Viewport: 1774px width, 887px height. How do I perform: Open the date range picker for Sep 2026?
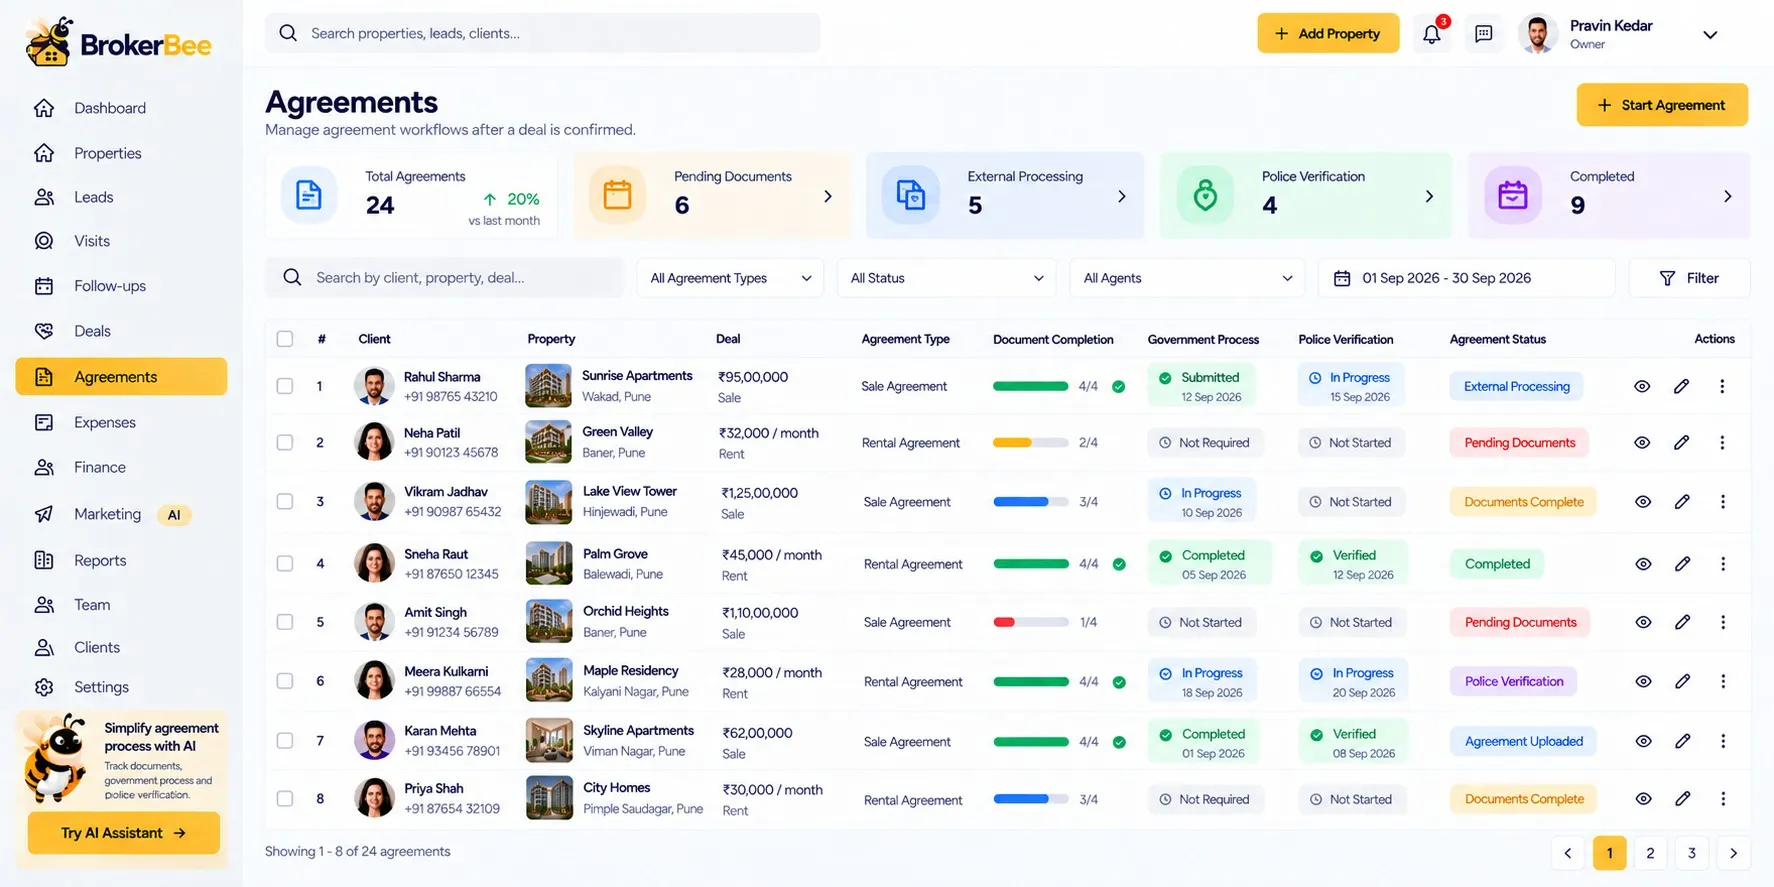coord(1467,278)
